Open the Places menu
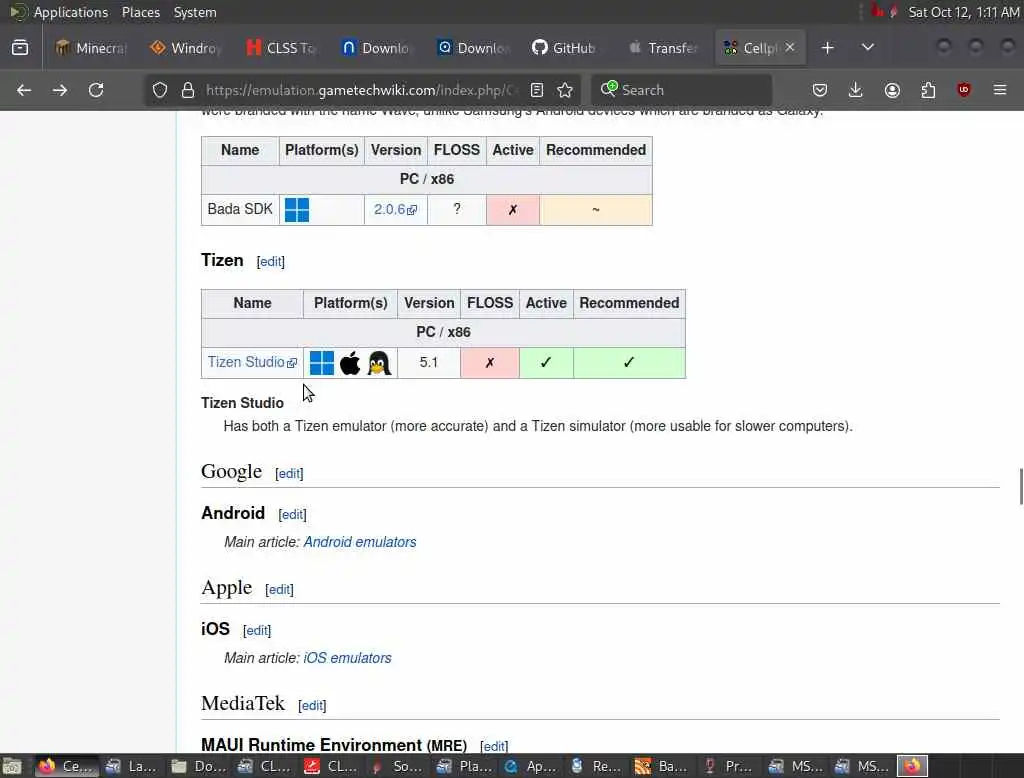1024x778 pixels. [141, 12]
